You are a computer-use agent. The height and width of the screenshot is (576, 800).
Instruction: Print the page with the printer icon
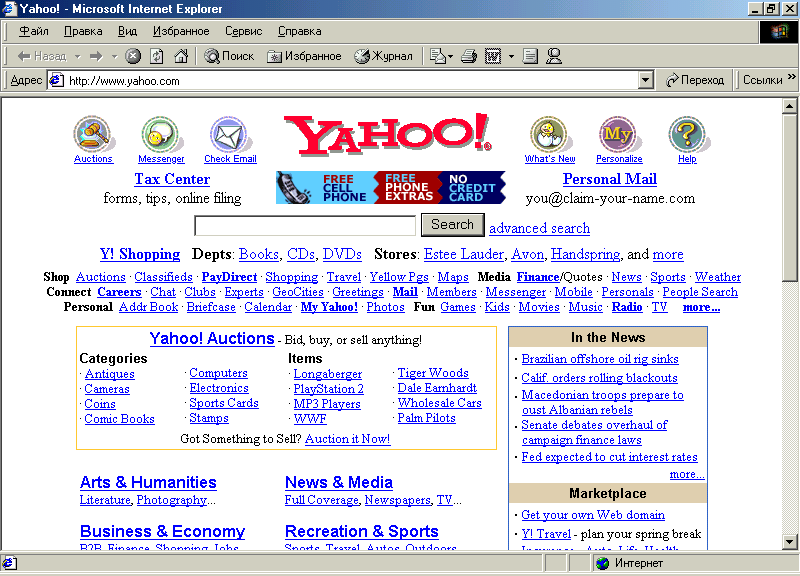point(469,56)
